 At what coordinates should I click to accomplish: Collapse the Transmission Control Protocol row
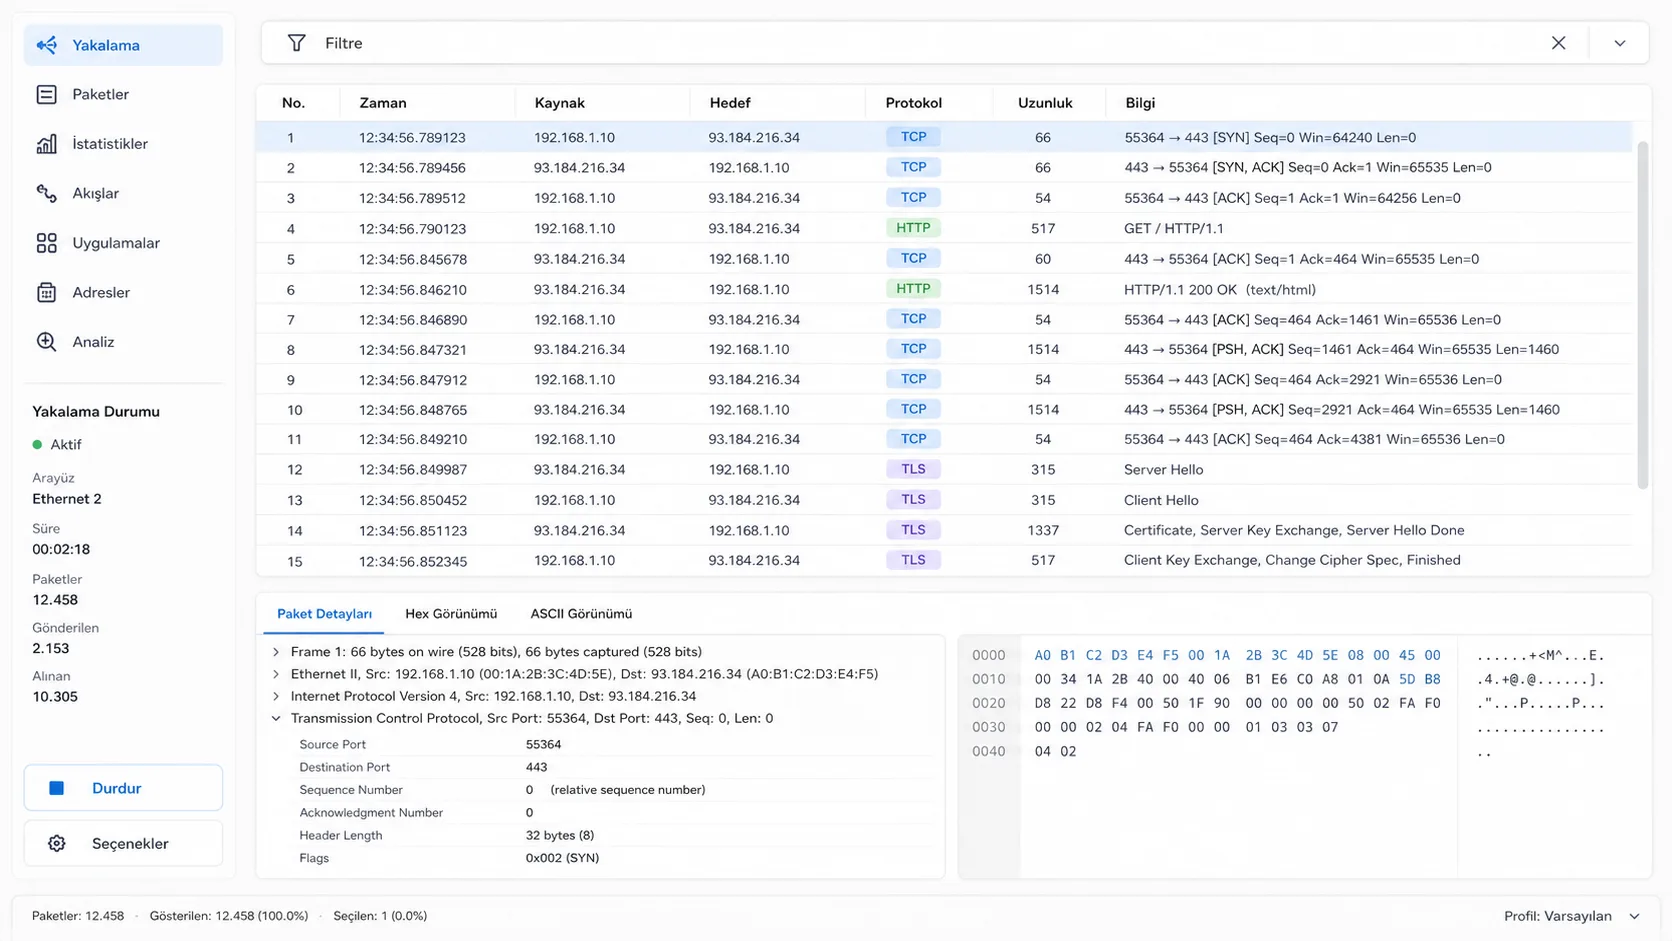click(x=276, y=718)
